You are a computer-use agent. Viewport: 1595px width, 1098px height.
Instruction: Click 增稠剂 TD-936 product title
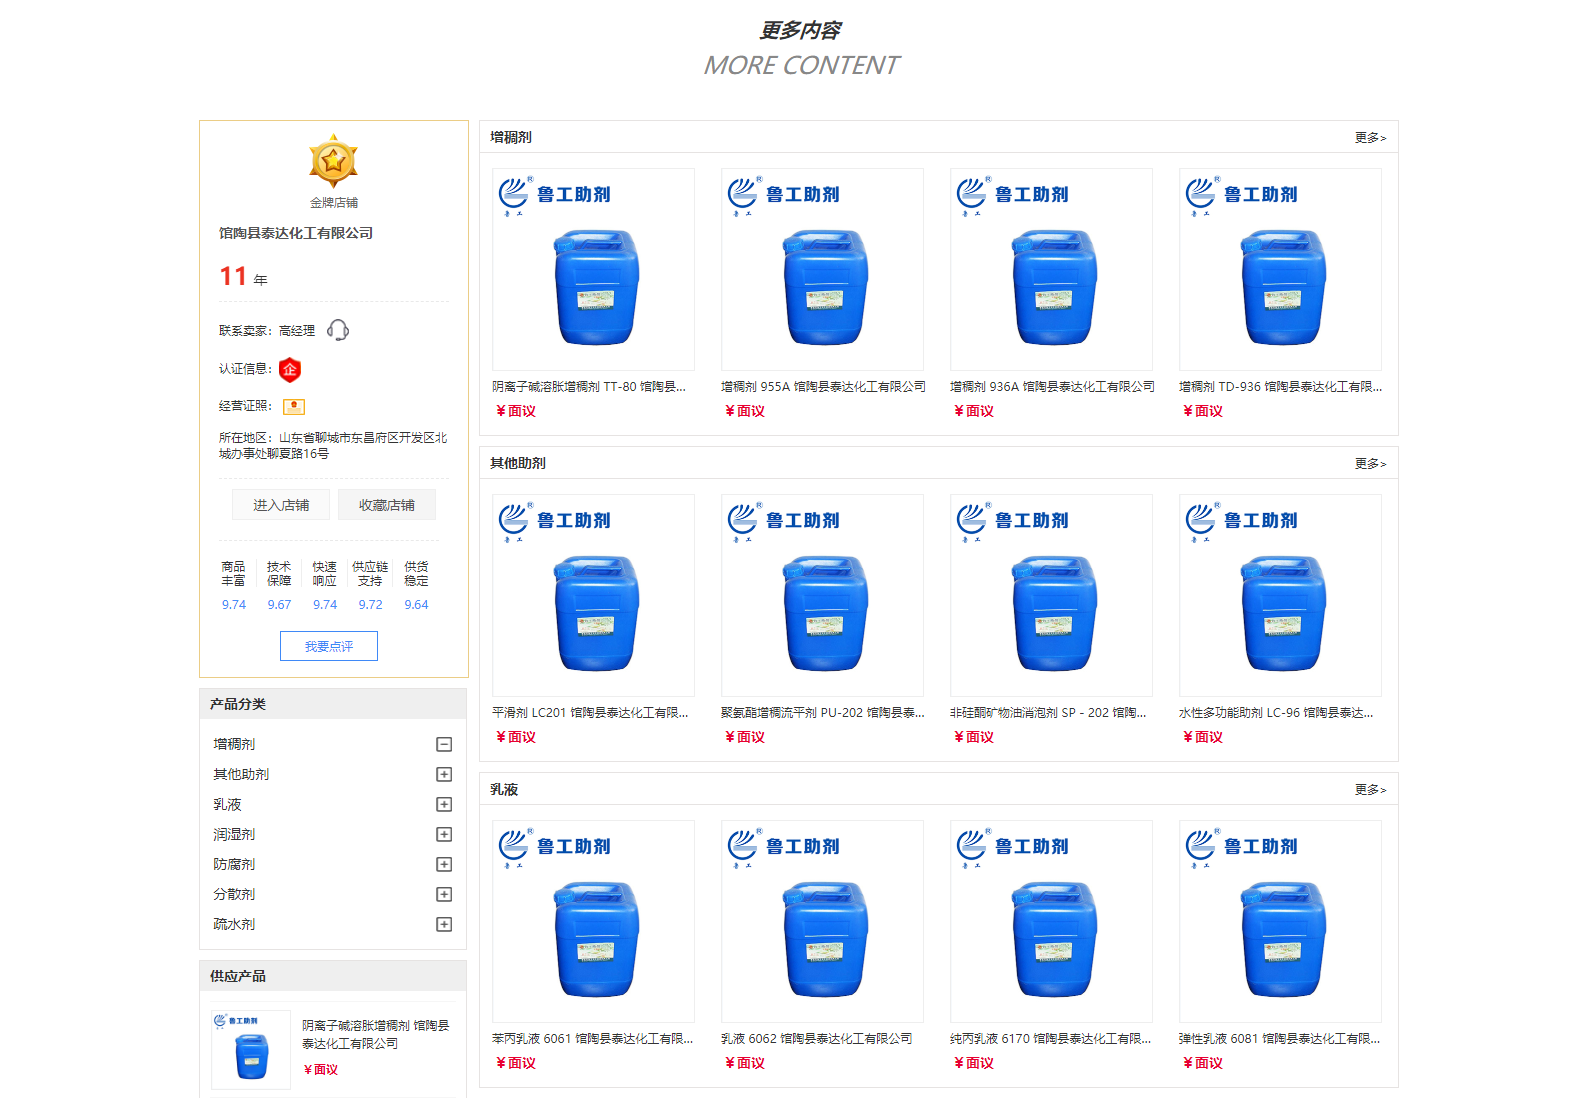point(1280,386)
